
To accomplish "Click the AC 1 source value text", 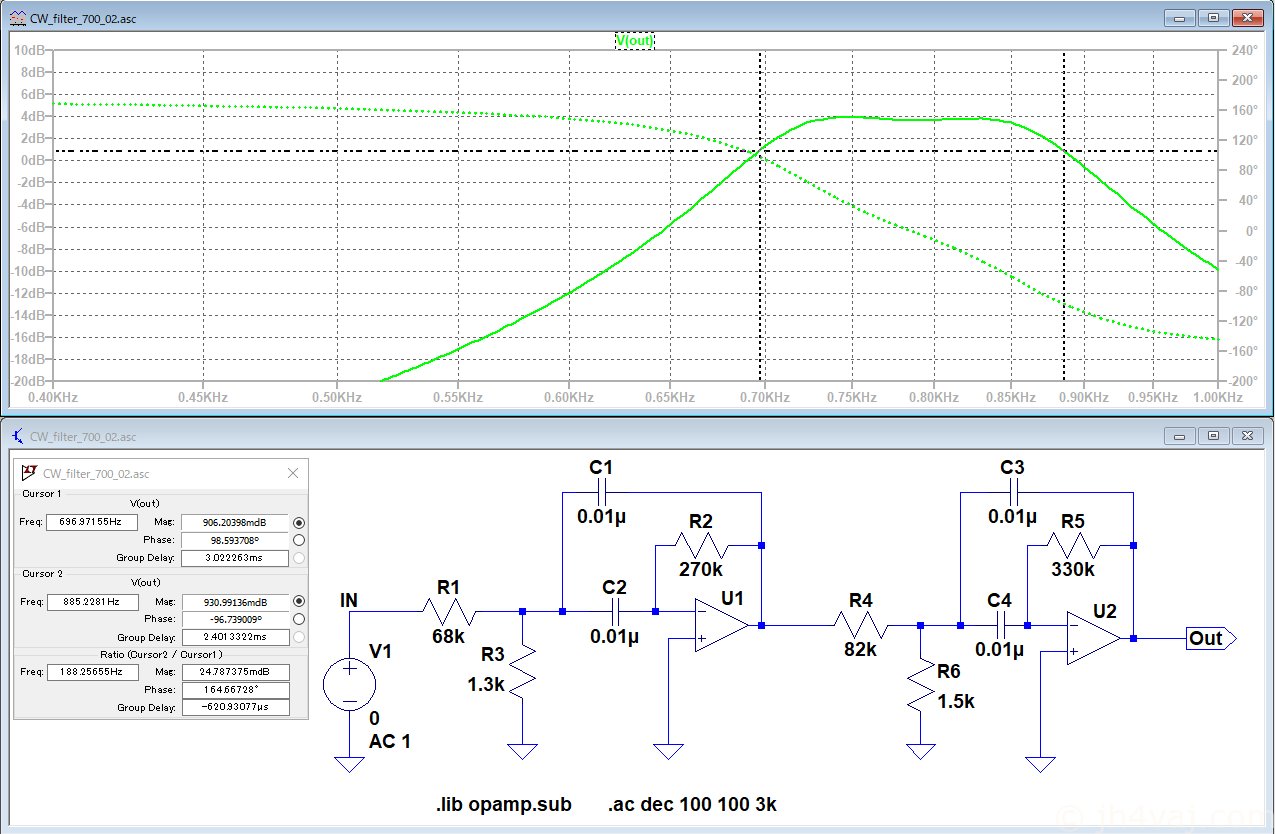I will [x=390, y=742].
